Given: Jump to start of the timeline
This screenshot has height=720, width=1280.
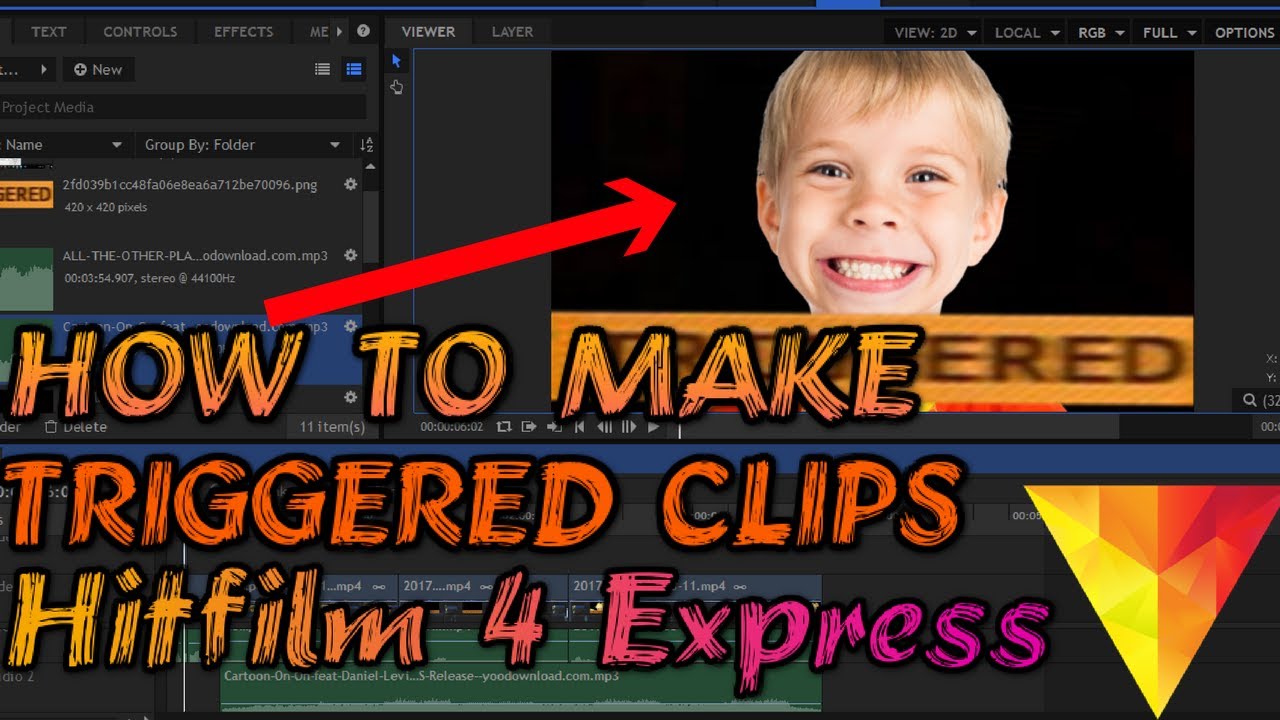Looking at the screenshot, I should tap(579, 426).
